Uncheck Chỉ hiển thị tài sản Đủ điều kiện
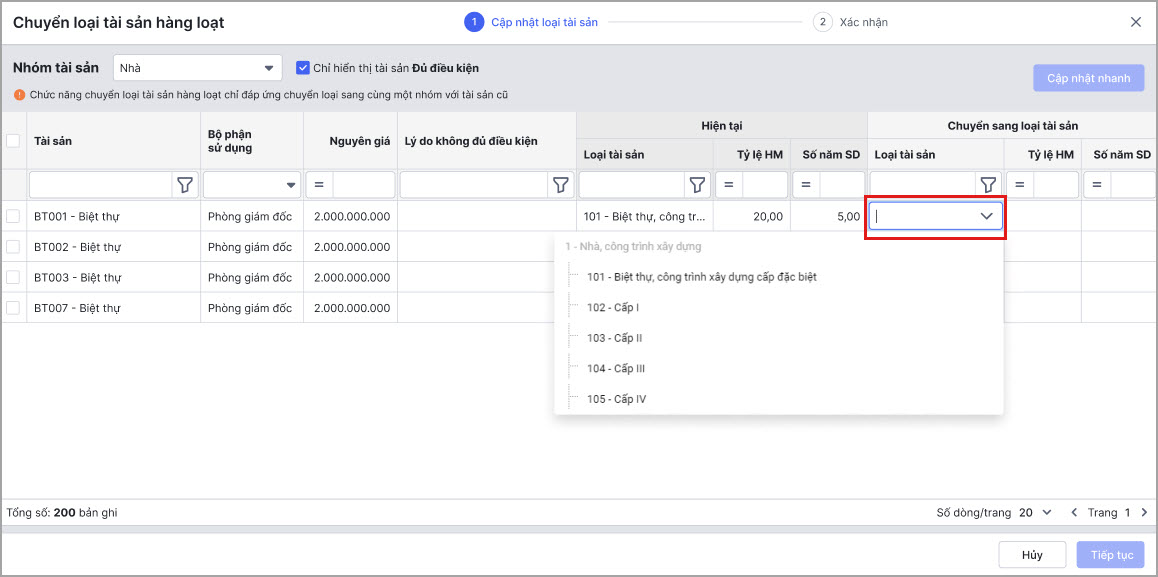The width and height of the screenshot is (1158, 577). point(303,68)
